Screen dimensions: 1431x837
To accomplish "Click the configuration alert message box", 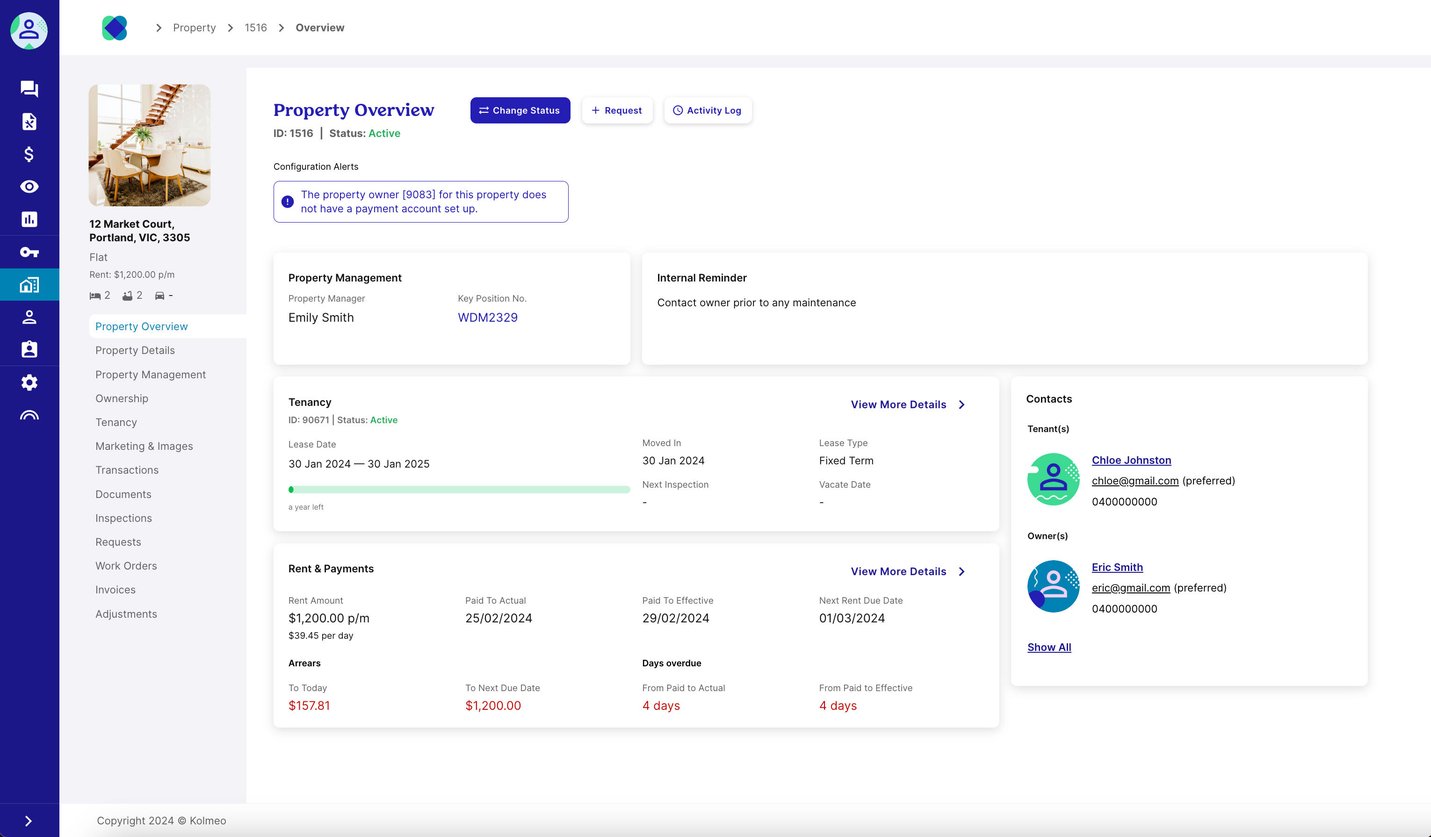I will tap(421, 202).
